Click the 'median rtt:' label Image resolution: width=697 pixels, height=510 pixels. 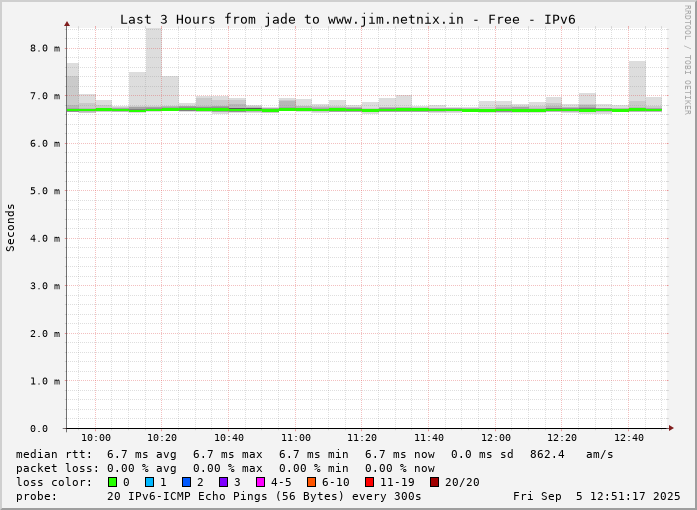[54, 454]
